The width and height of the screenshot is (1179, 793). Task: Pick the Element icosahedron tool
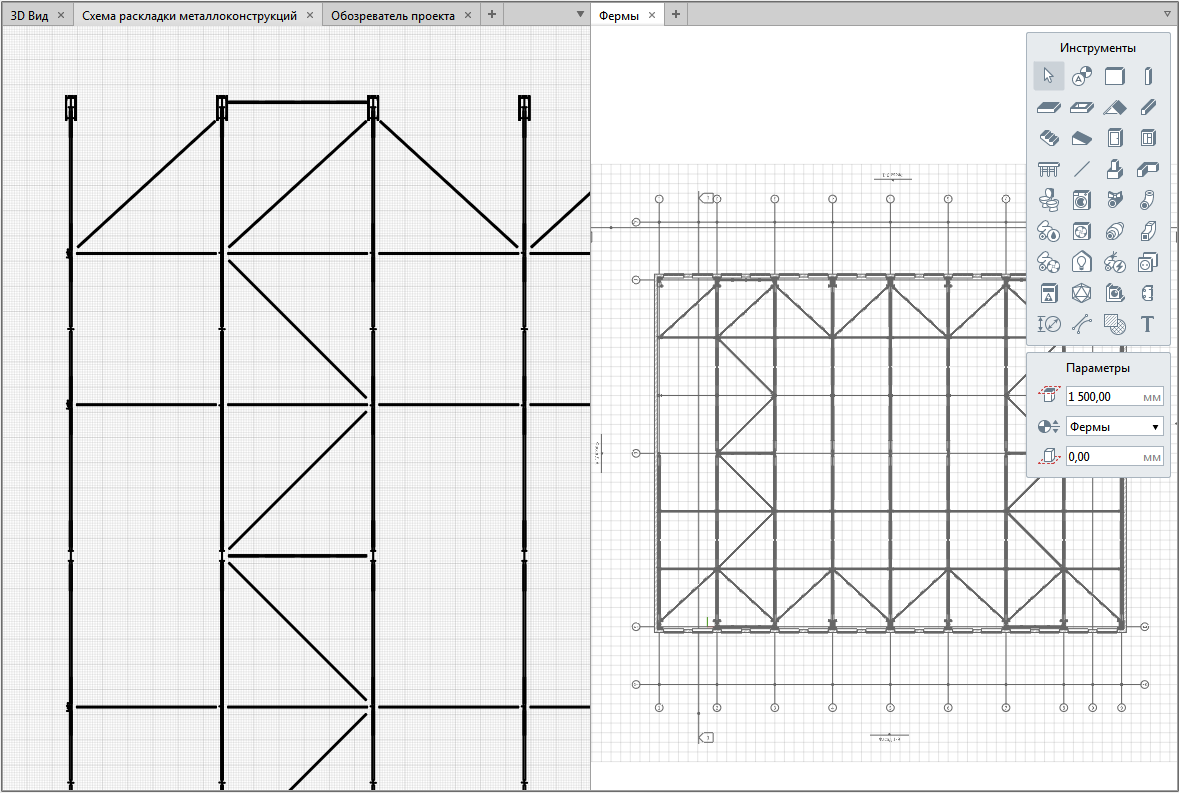point(1081,293)
